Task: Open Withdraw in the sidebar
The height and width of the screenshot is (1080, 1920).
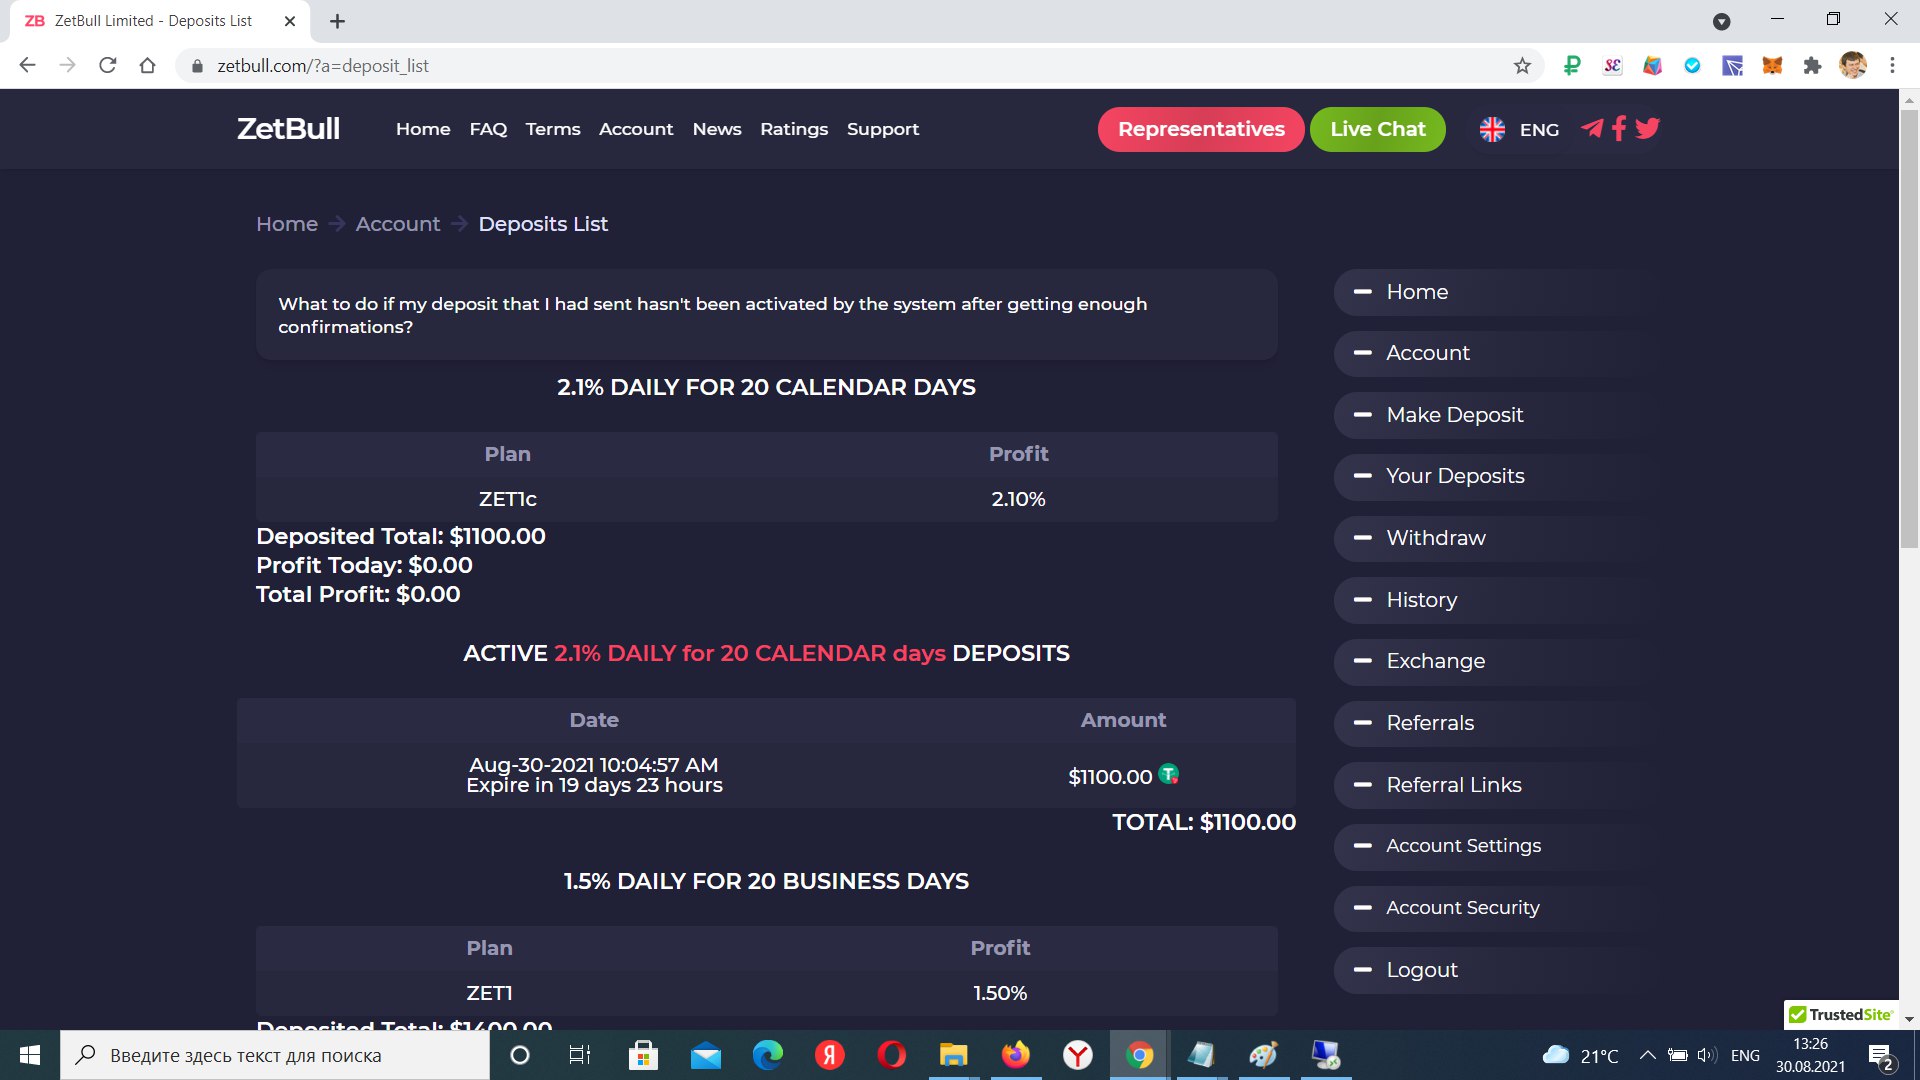Action: coord(1495,538)
